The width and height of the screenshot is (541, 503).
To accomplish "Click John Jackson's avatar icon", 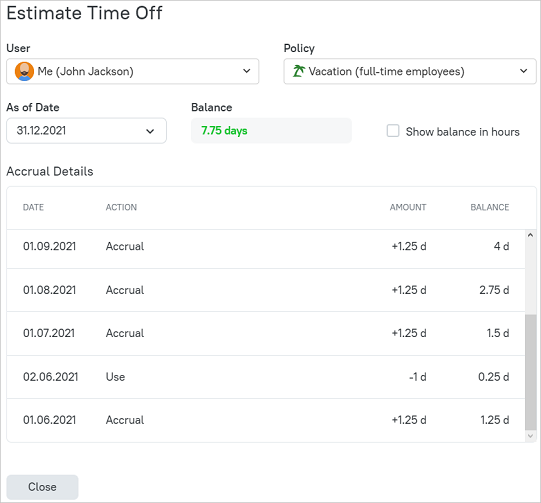I will [24, 71].
